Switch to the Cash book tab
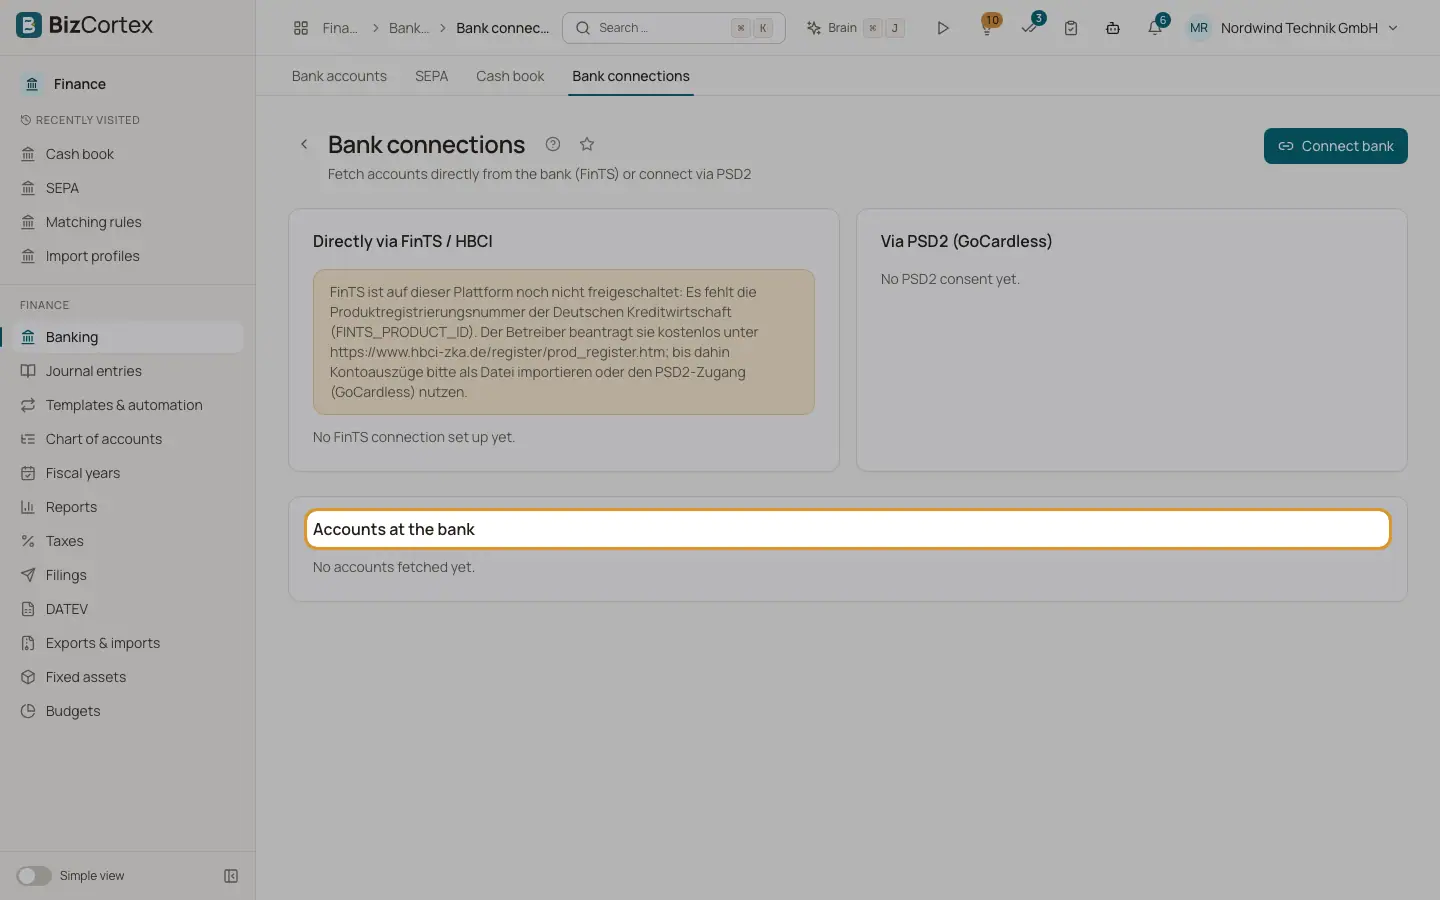 click(510, 76)
